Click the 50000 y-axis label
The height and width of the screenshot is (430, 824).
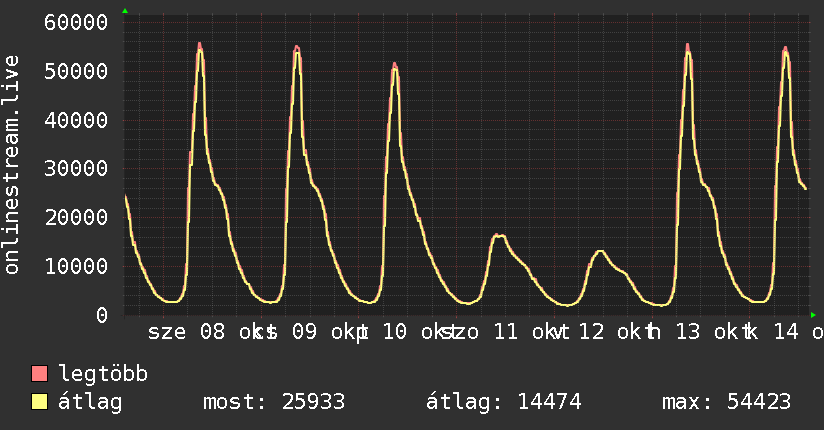(76, 71)
